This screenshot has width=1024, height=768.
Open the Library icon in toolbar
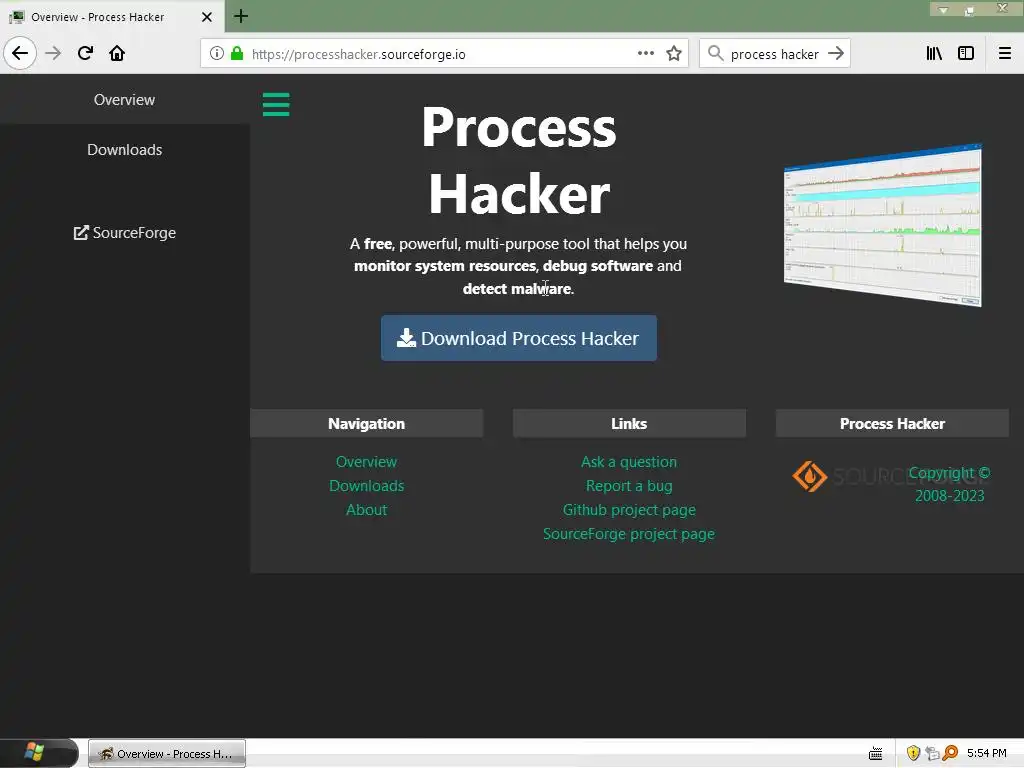pos(934,54)
